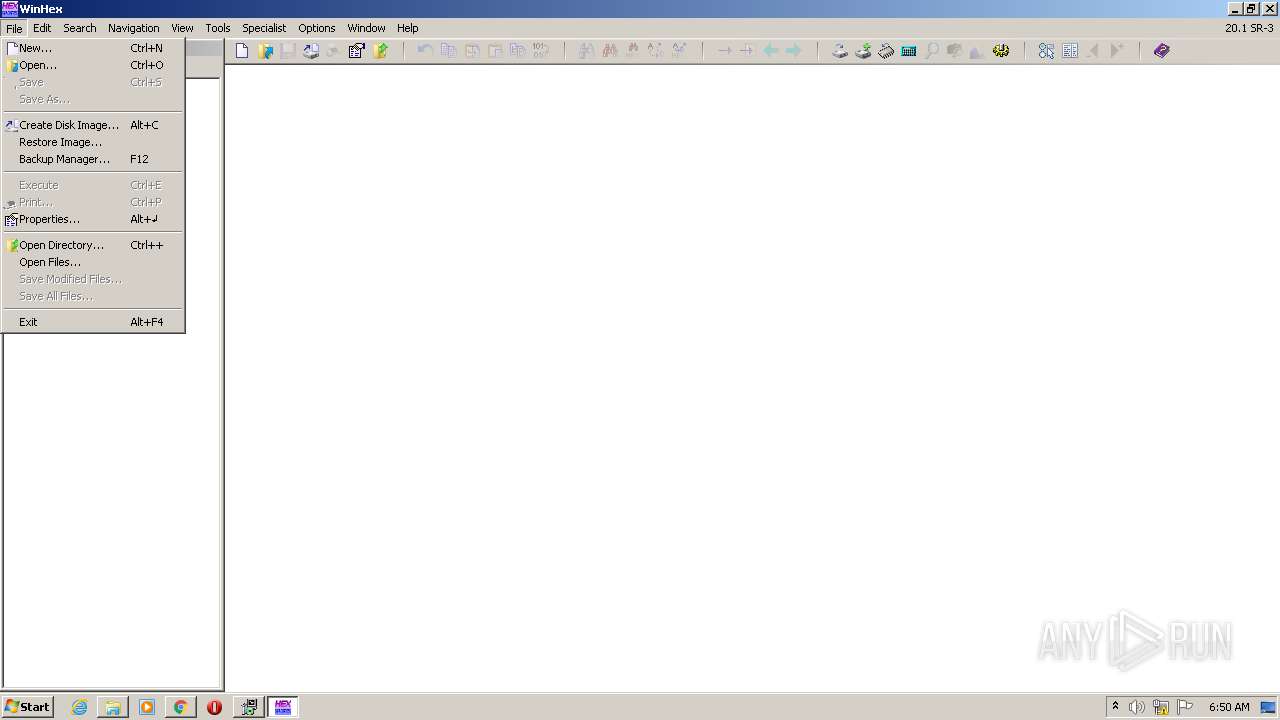Show hidden system tray icons
Viewport: 1280px width, 720px height.
[x=1115, y=707]
